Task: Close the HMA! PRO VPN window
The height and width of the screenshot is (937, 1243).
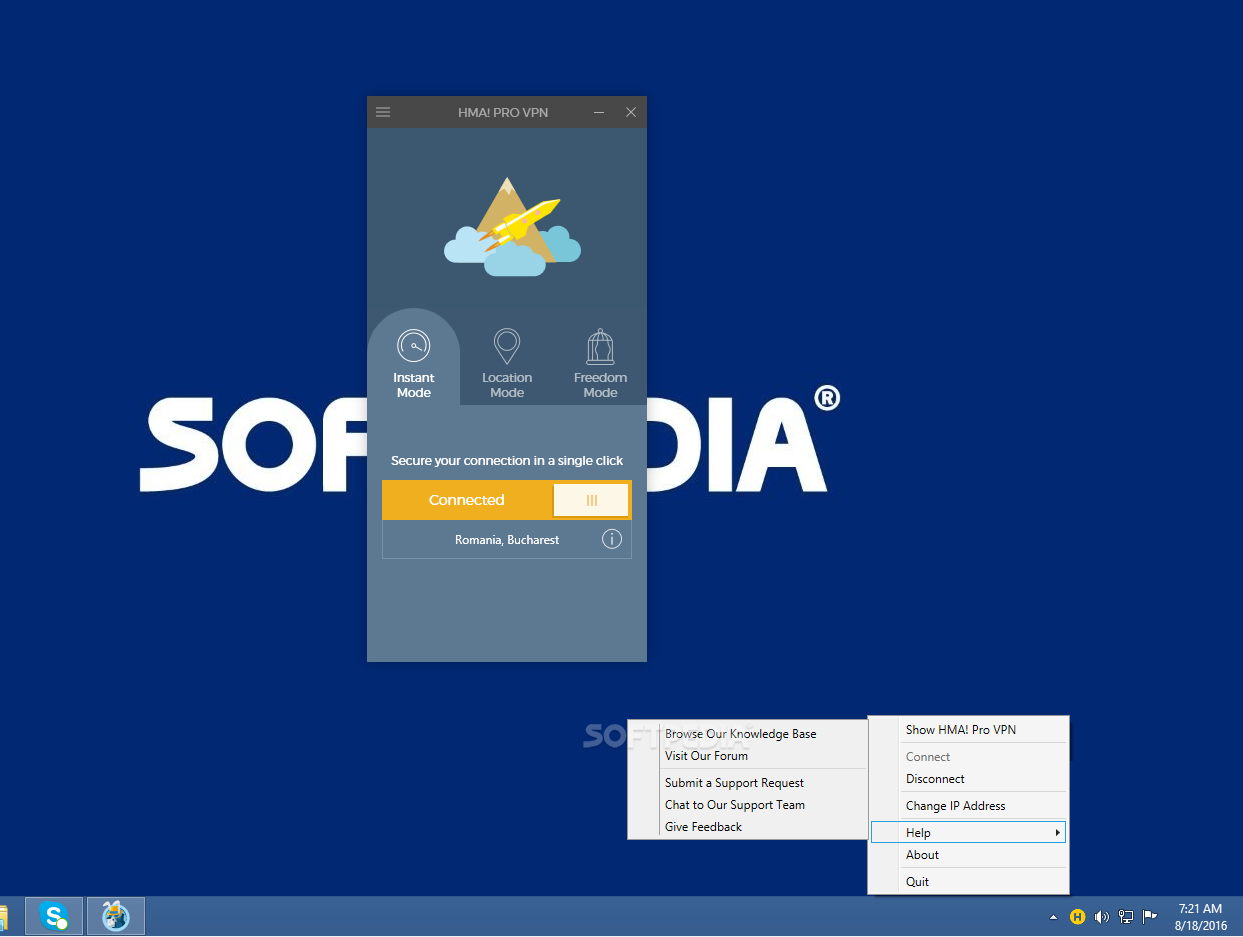Action: point(631,112)
